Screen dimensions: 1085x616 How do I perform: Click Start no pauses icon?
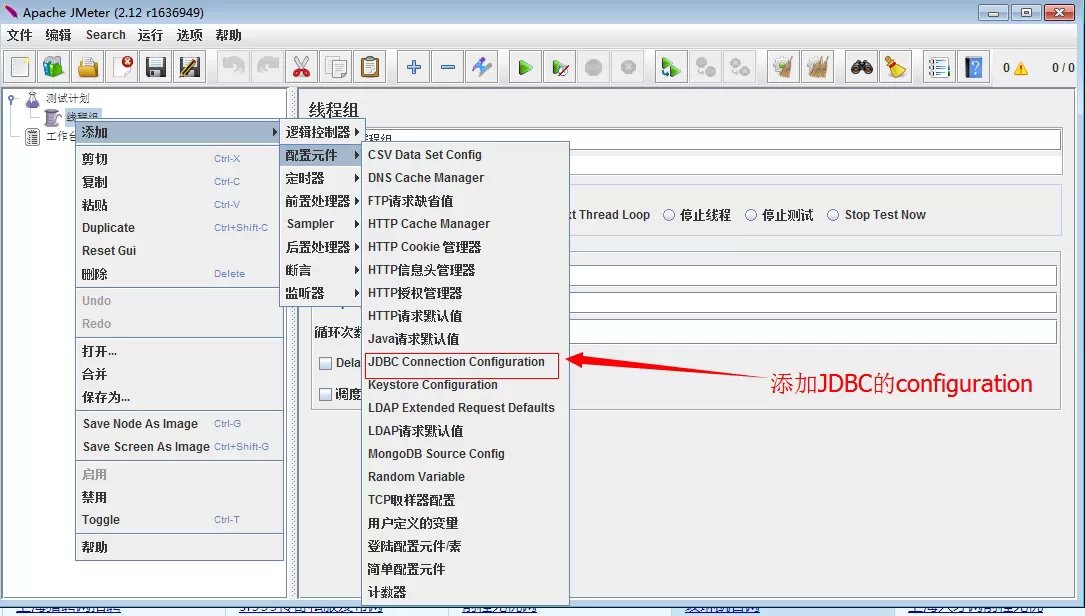[x=560, y=67]
